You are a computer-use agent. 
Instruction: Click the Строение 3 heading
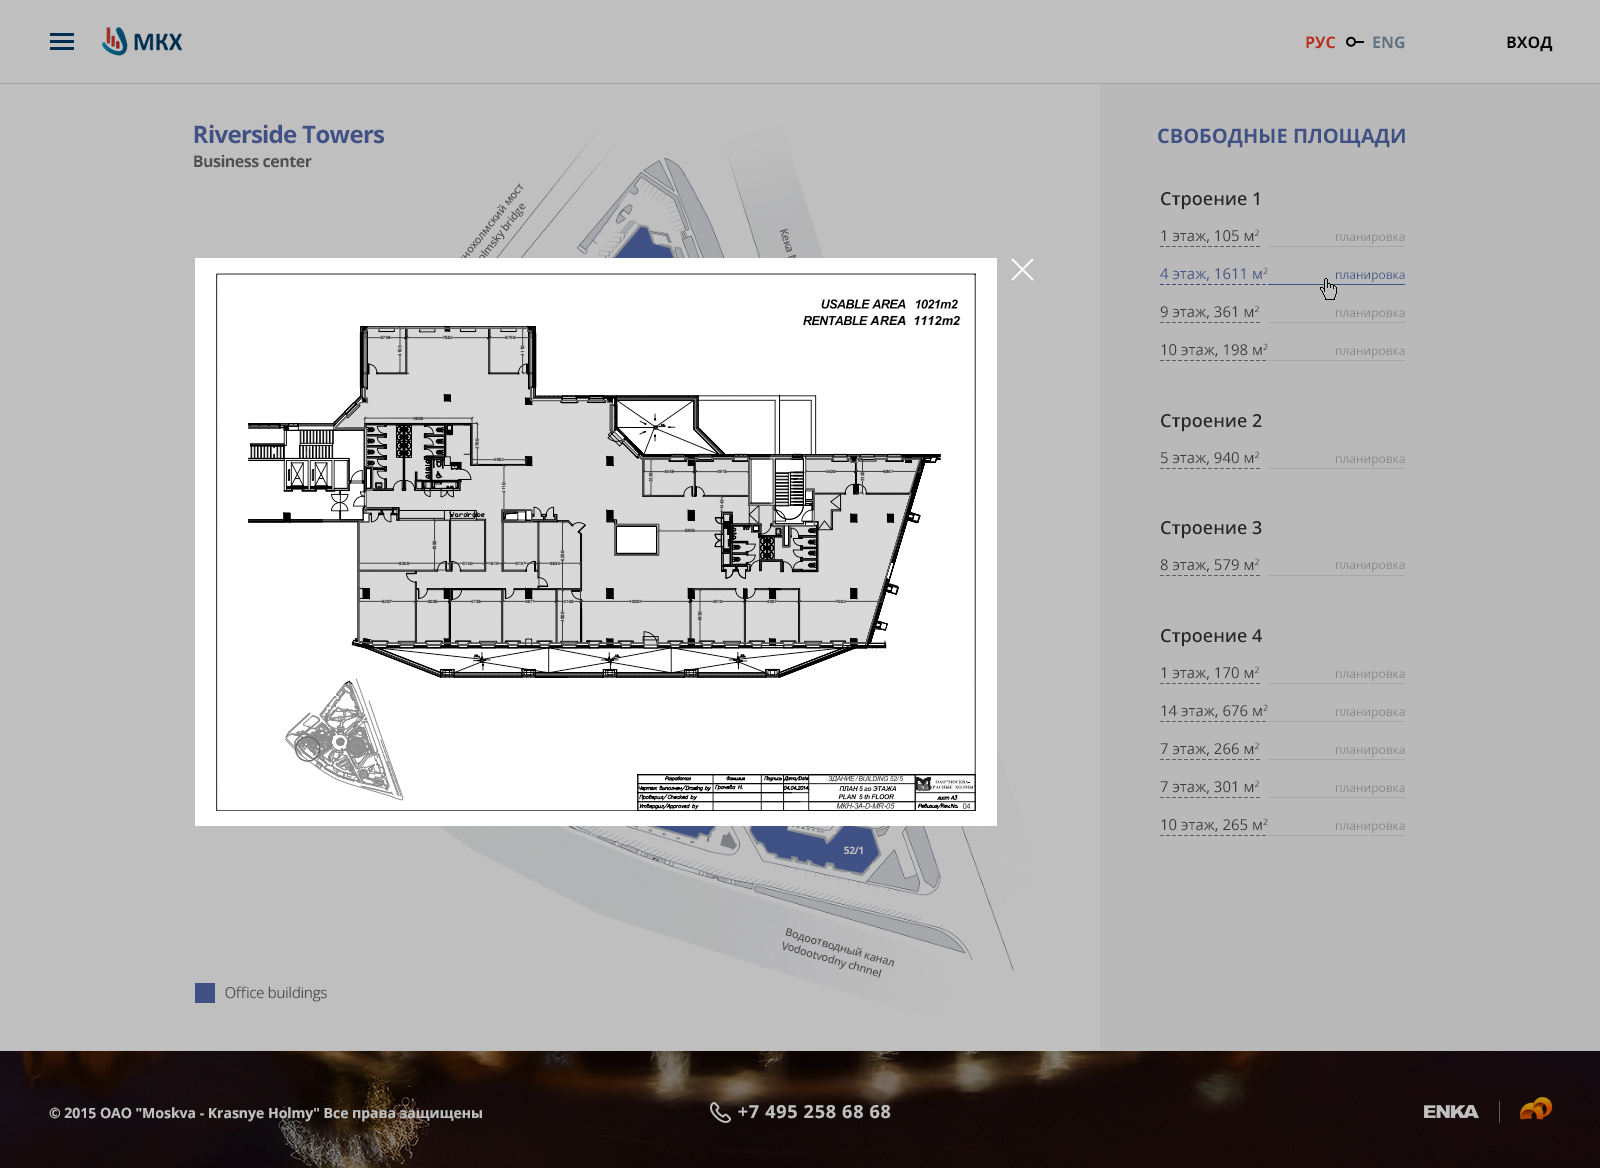click(1210, 528)
